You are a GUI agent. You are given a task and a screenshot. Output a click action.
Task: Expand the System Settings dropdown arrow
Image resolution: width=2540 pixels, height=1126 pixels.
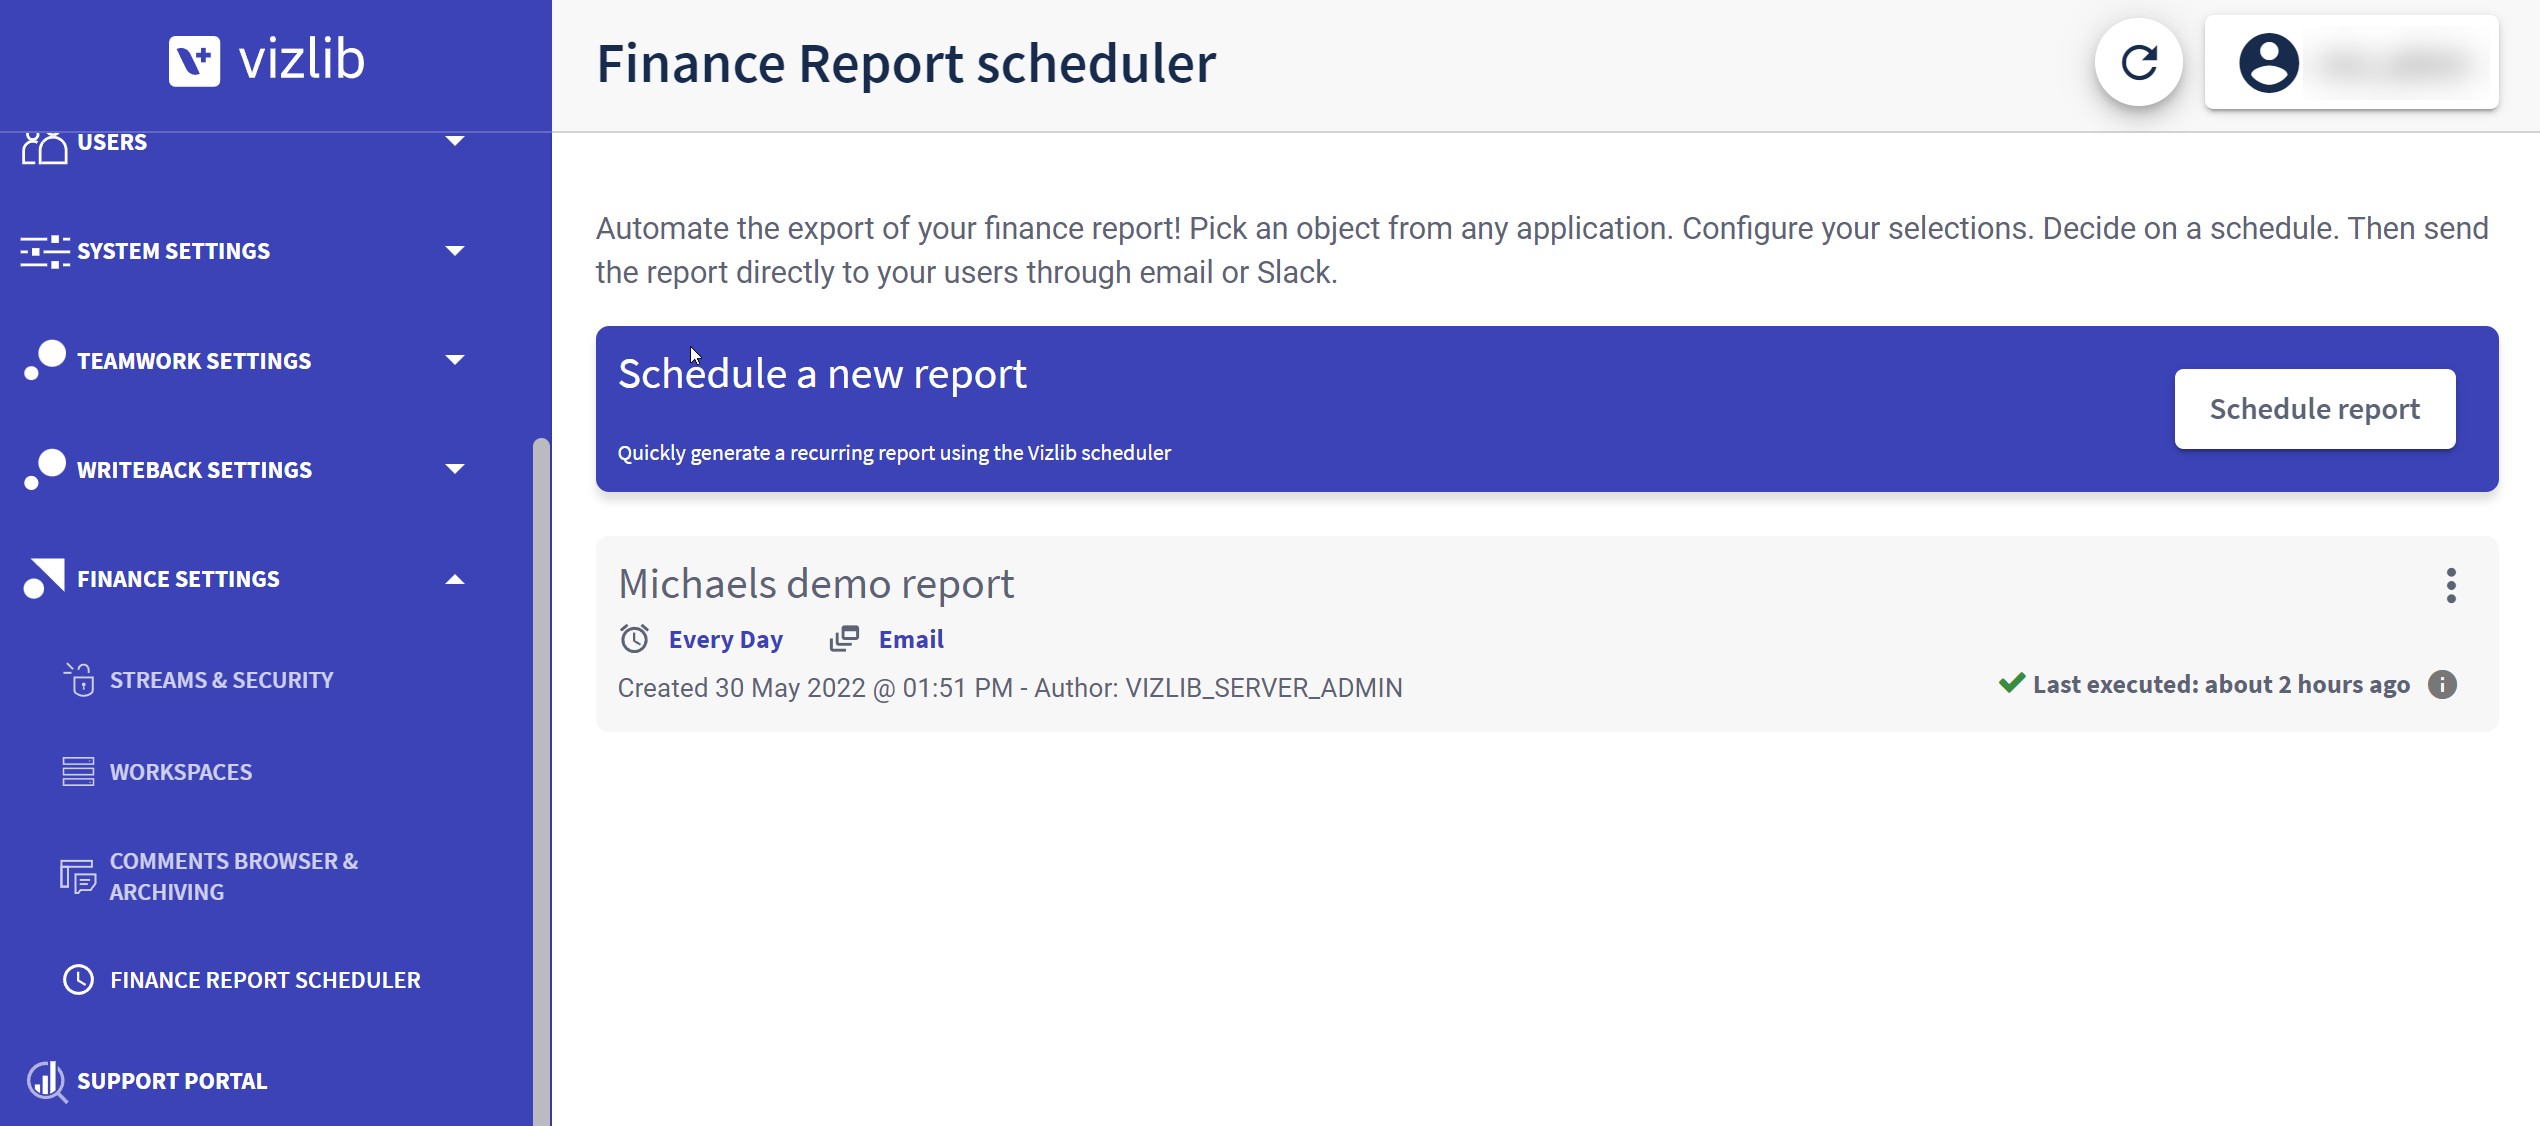(455, 251)
